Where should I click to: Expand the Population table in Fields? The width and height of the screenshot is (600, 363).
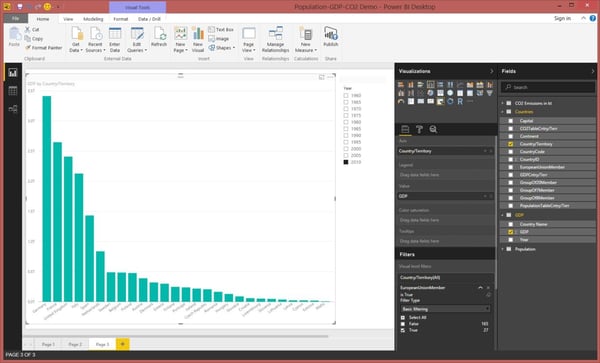coord(503,249)
